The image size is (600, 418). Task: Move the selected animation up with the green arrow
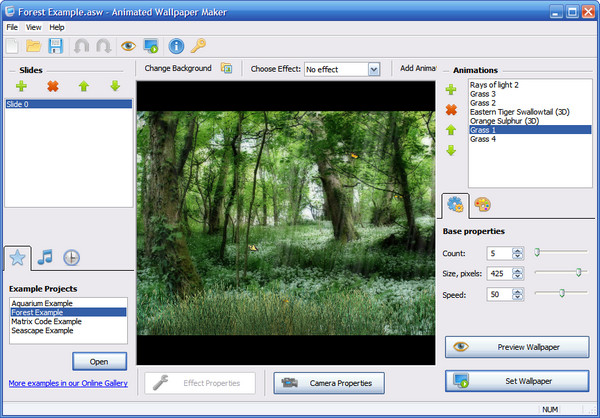(451, 130)
